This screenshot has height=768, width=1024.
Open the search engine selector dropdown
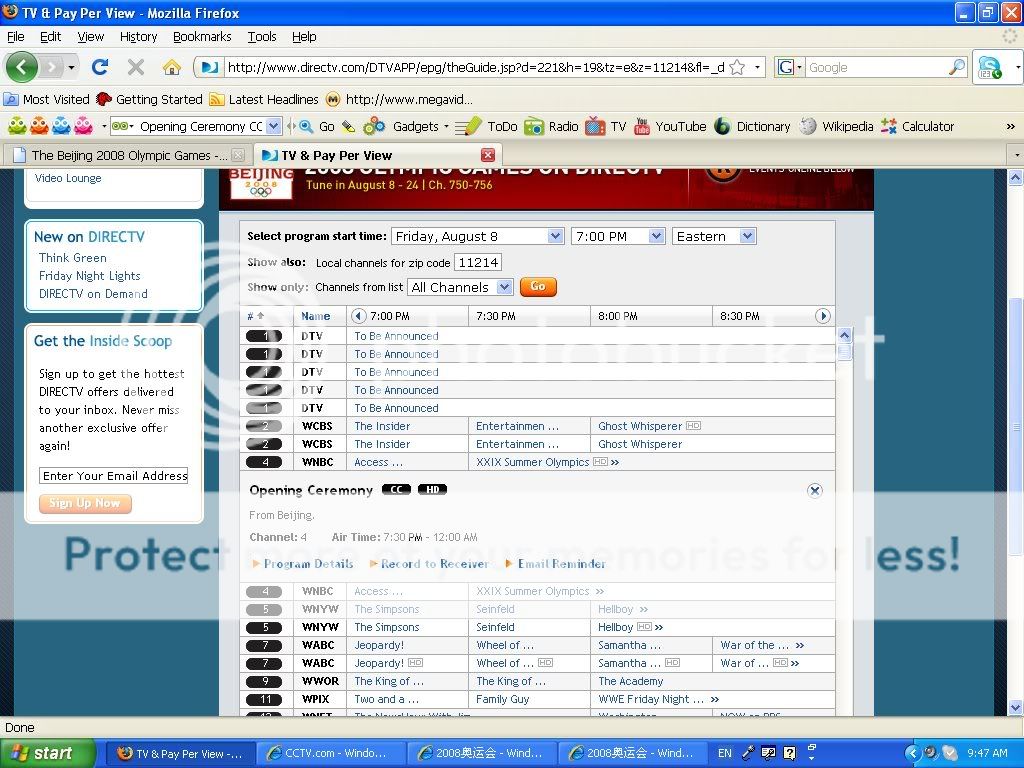point(790,67)
